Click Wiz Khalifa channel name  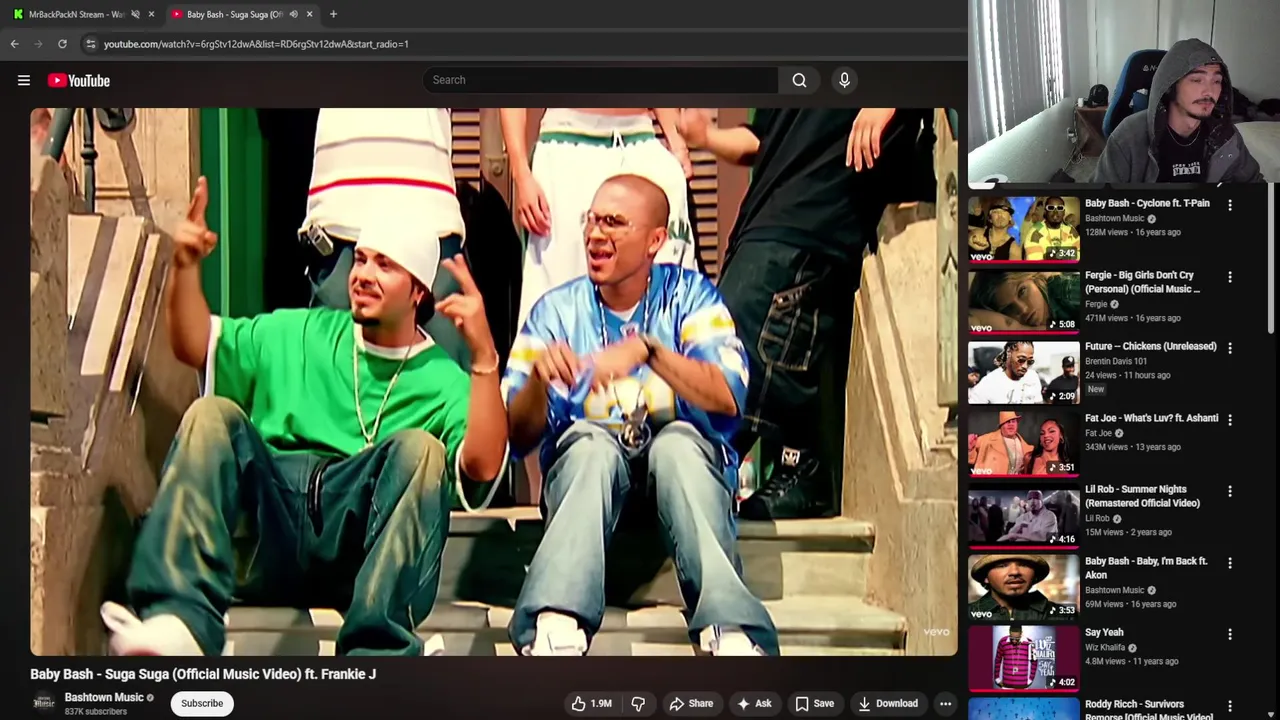click(1106, 647)
